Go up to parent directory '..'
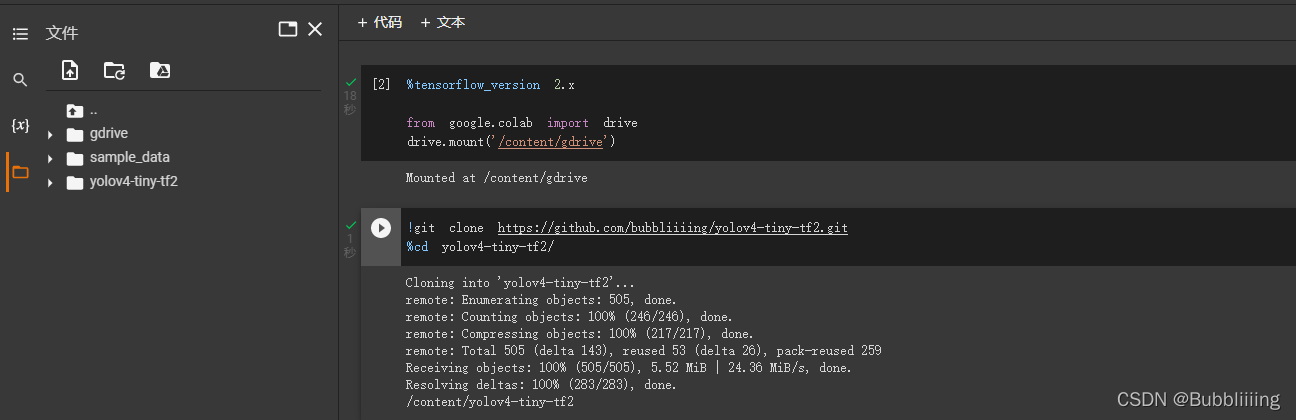 (x=82, y=110)
